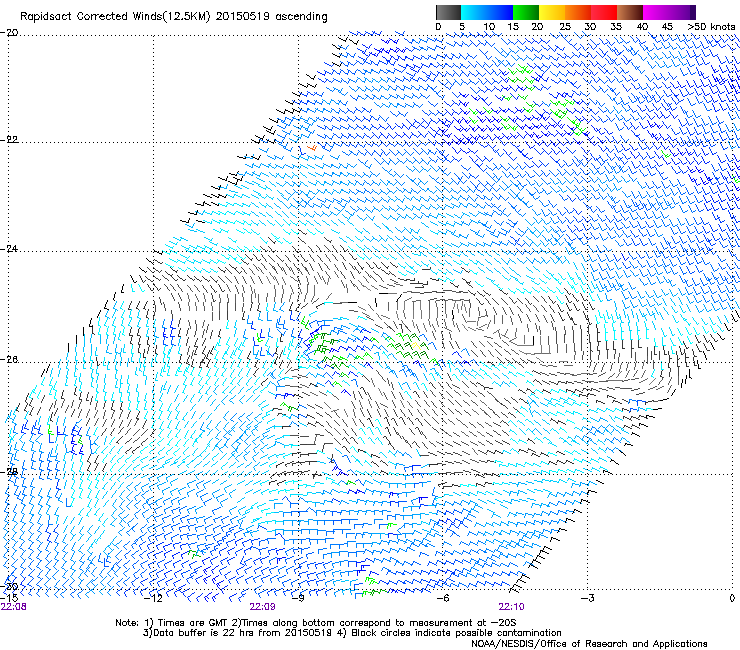The image size is (740, 650).
Task: Click the '>50 knots' legend label
Action: (x=711, y=27)
